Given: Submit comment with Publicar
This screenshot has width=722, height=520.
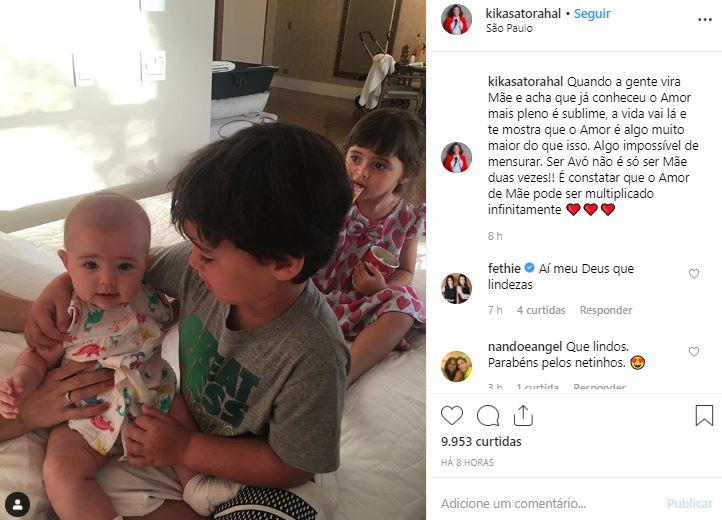Looking at the screenshot, I should tap(689, 504).
